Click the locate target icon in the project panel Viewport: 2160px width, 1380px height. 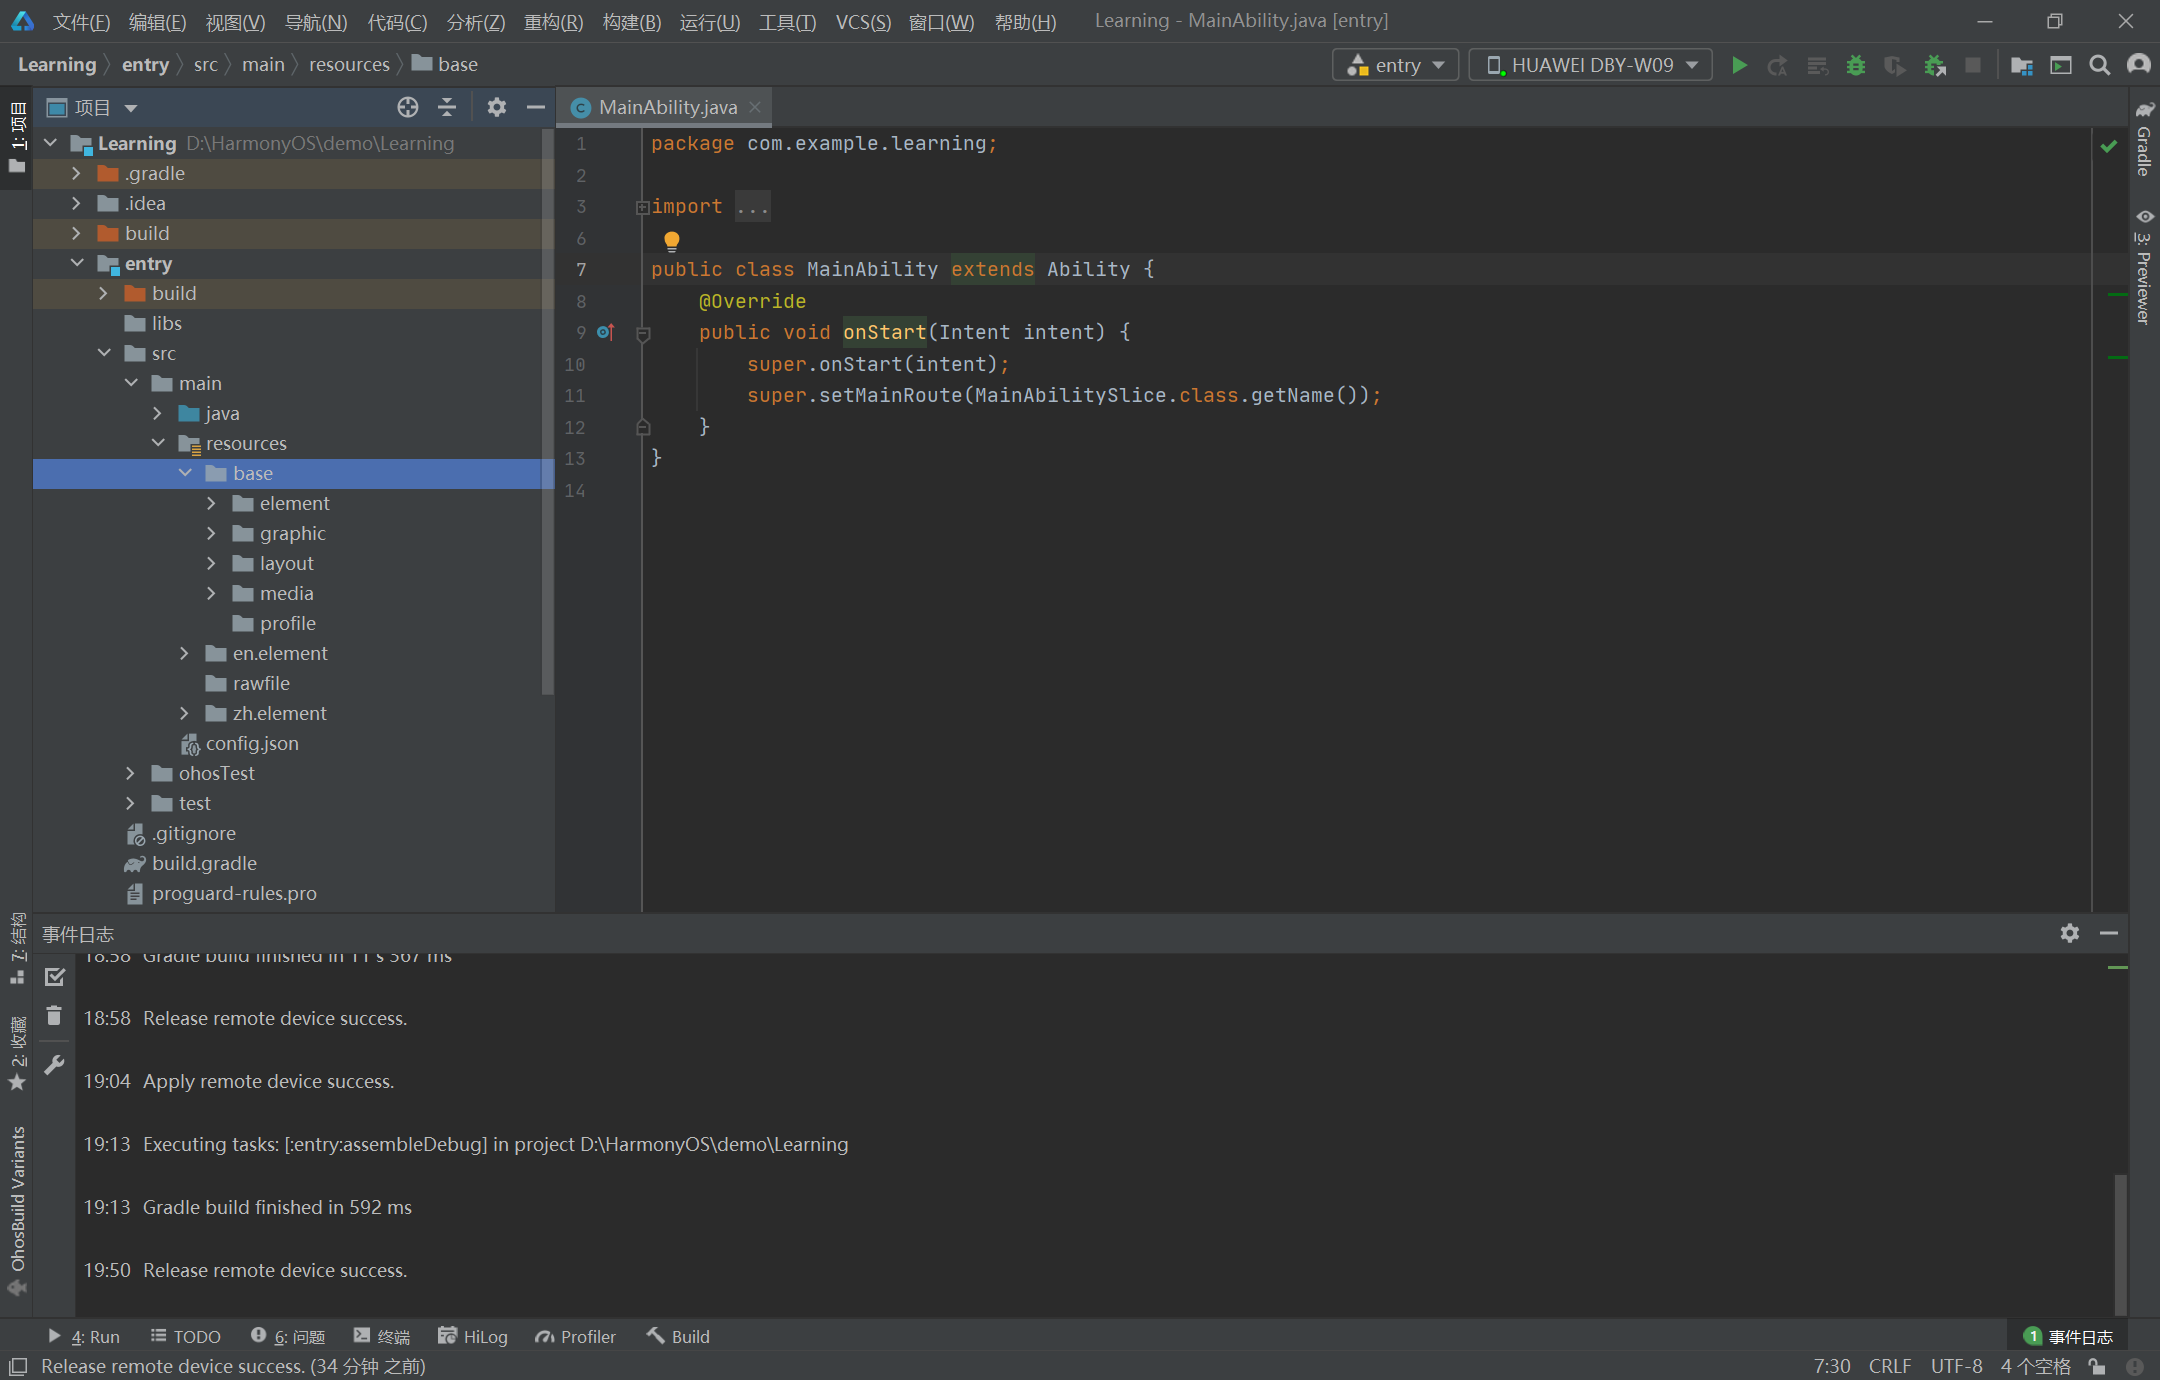pyautogui.click(x=407, y=107)
